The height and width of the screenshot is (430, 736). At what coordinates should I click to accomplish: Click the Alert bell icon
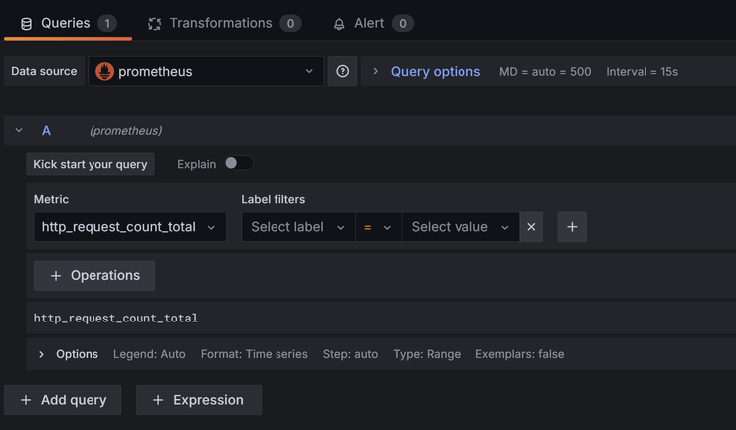pyautogui.click(x=339, y=23)
